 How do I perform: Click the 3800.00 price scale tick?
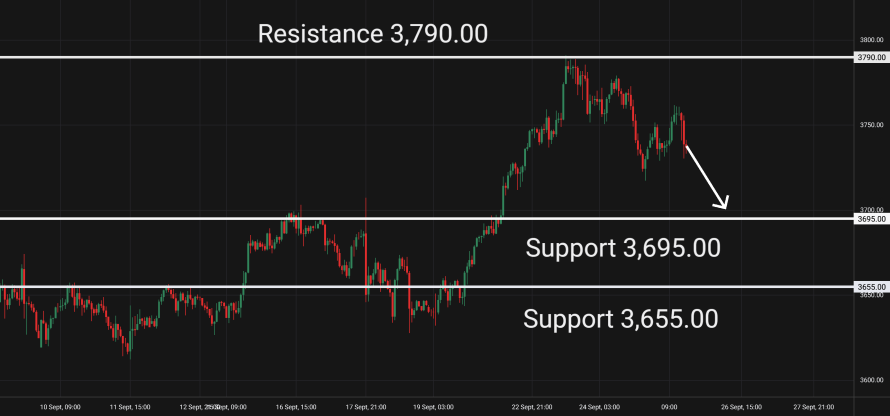click(x=873, y=40)
